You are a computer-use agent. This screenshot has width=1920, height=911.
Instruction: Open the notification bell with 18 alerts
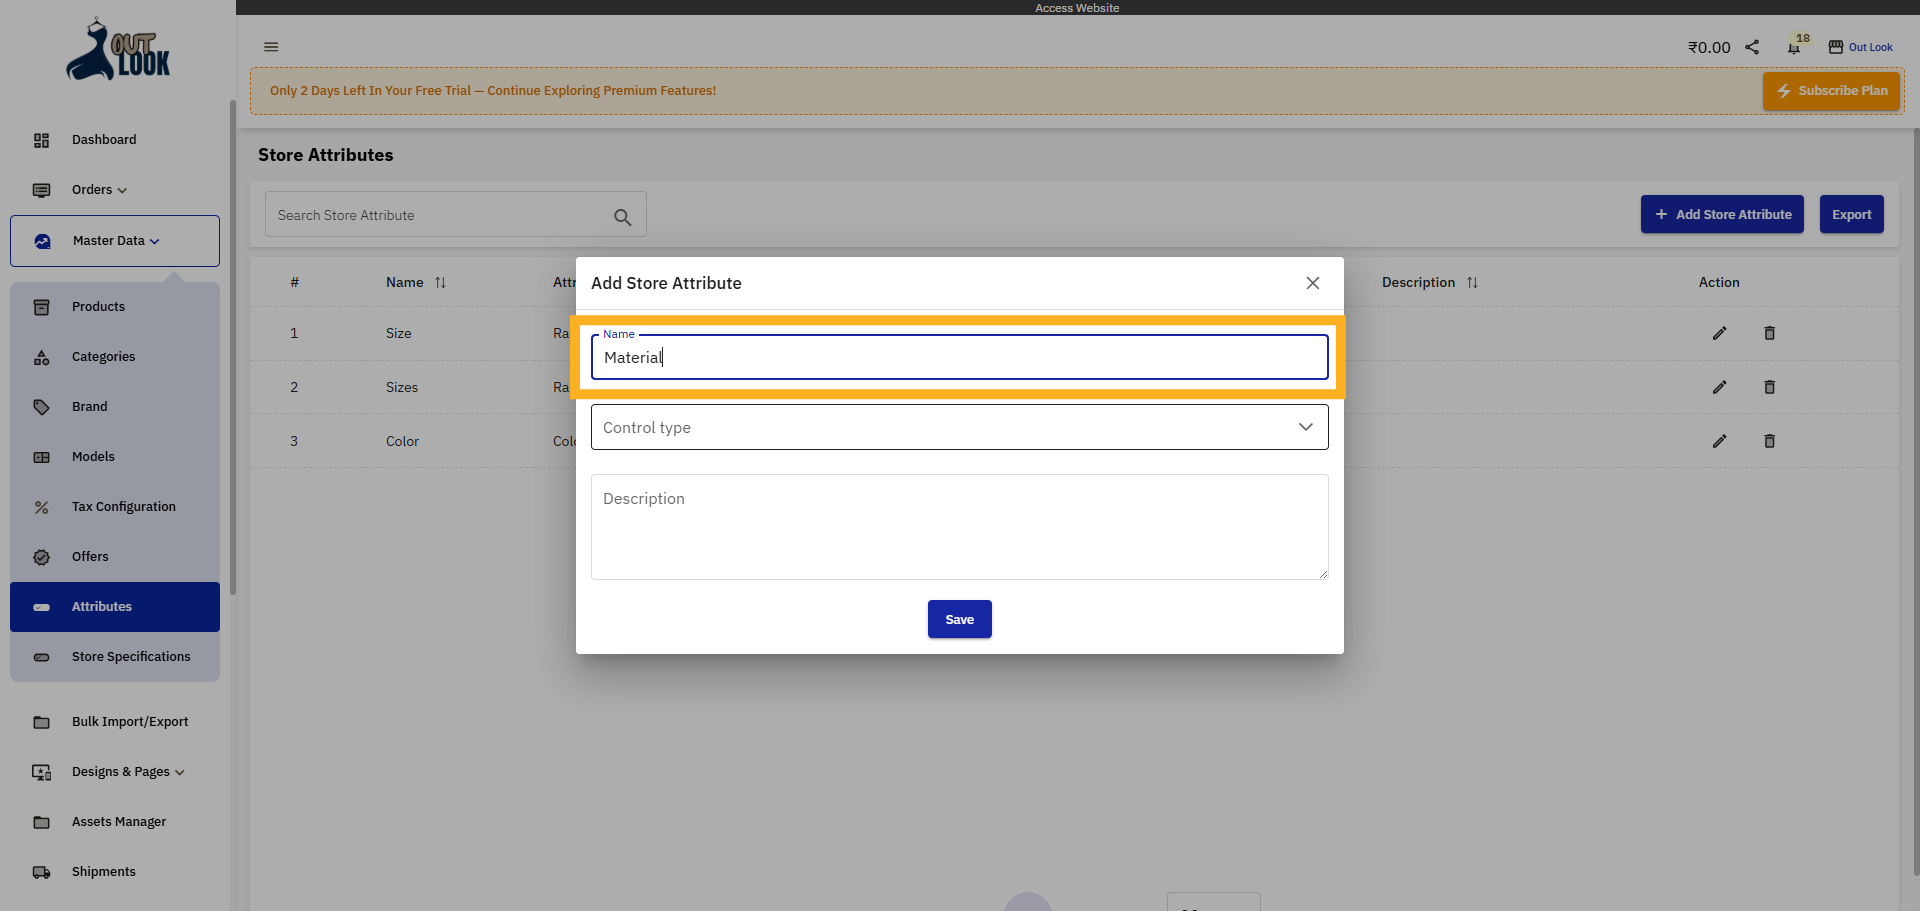1792,47
